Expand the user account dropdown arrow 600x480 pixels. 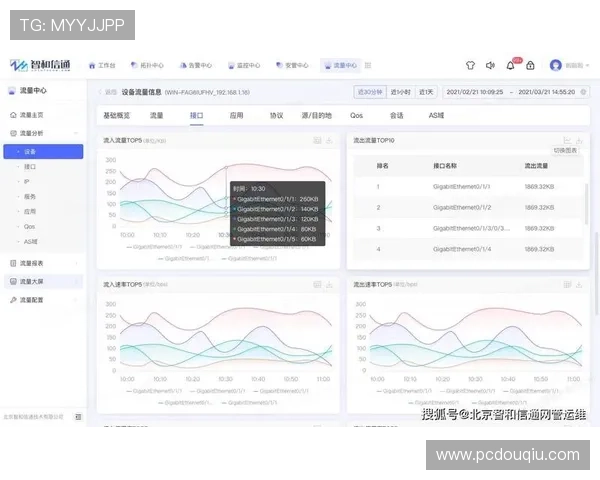[587, 65]
